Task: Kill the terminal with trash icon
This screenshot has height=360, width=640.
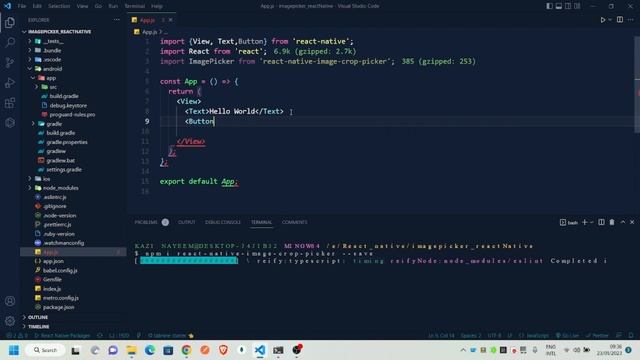Action: pos(612,222)
